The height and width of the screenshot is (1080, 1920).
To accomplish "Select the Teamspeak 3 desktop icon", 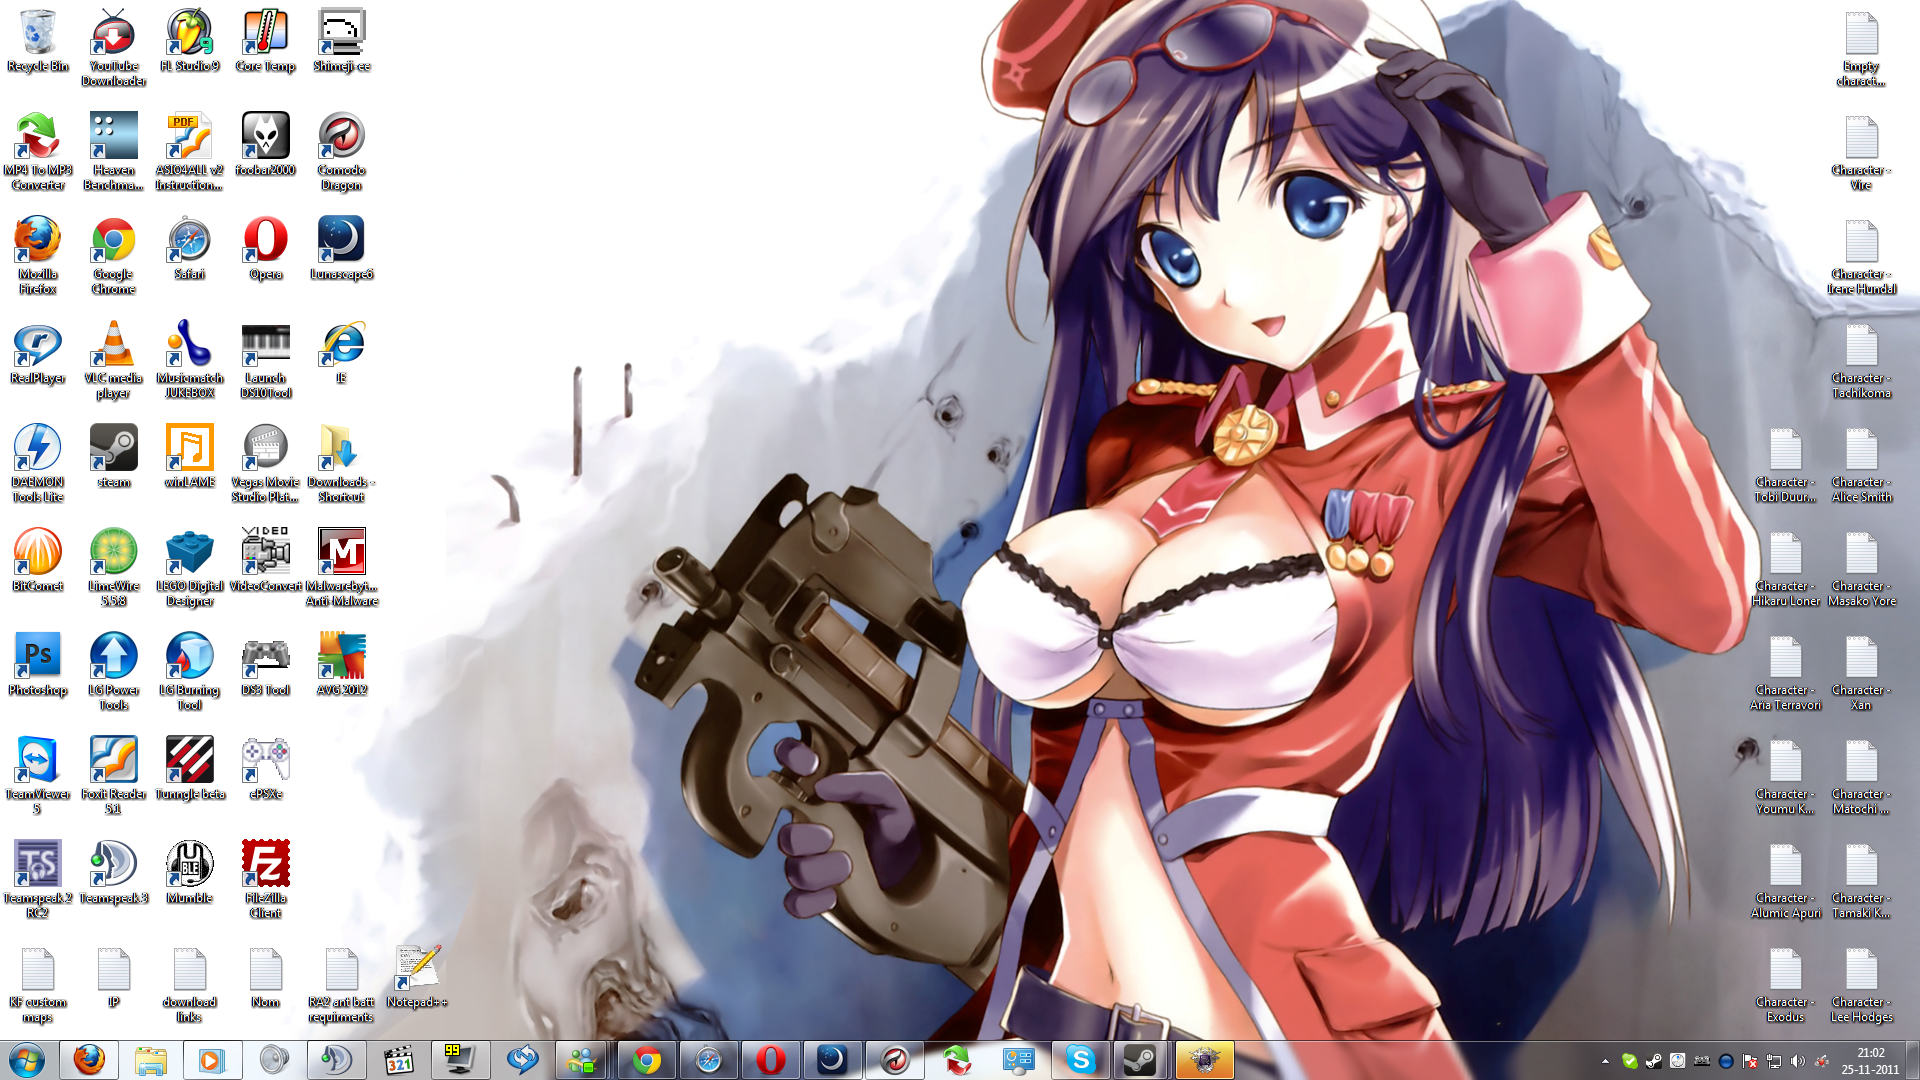I will [x=114, y=873].
